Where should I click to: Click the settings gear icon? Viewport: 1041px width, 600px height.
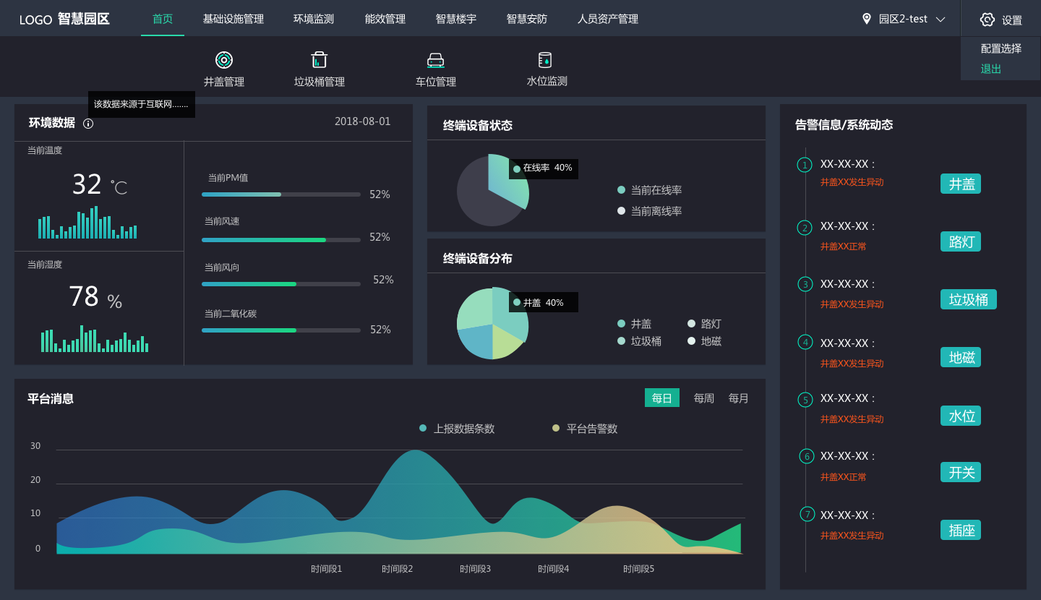point(987,20)
